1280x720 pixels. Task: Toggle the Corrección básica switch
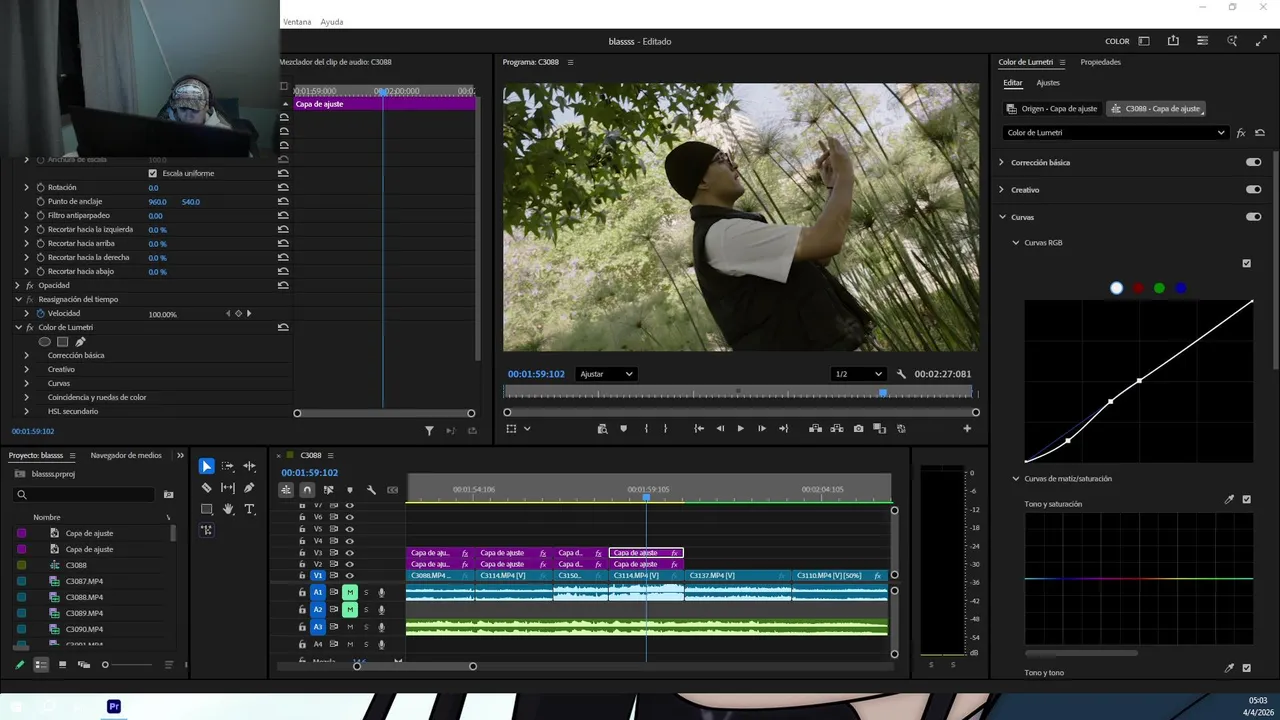(x=1253, y=162)
